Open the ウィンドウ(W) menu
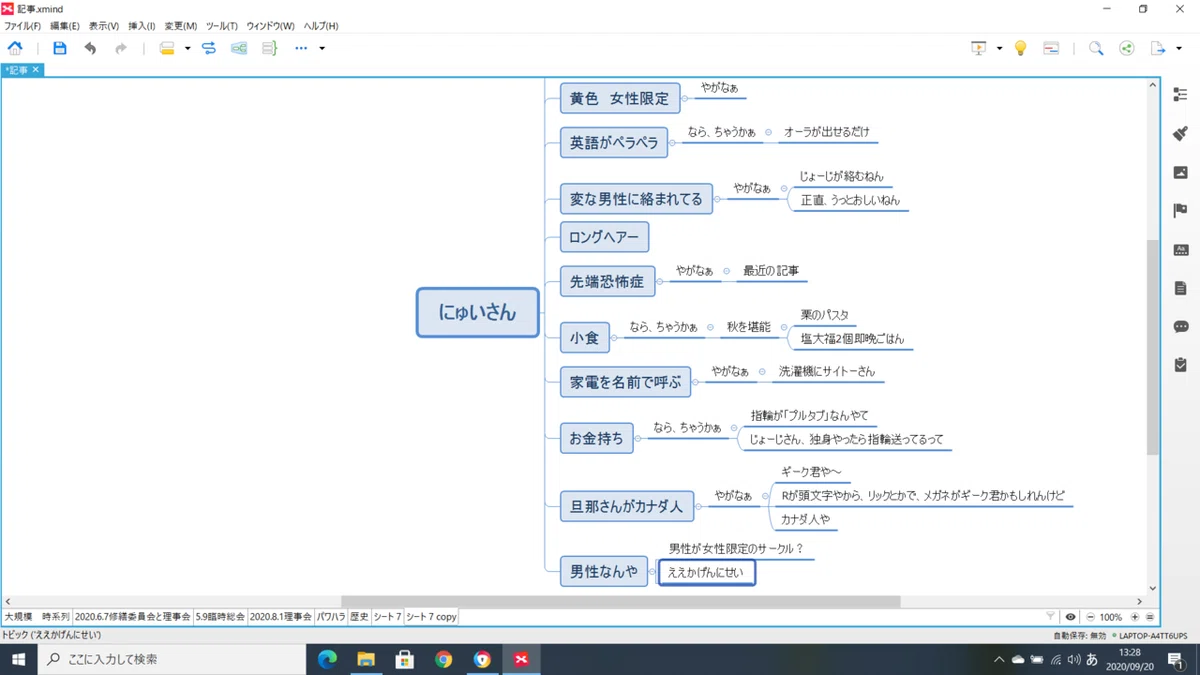This screenshot has height=675, width=1200. (x=271, y=26)
